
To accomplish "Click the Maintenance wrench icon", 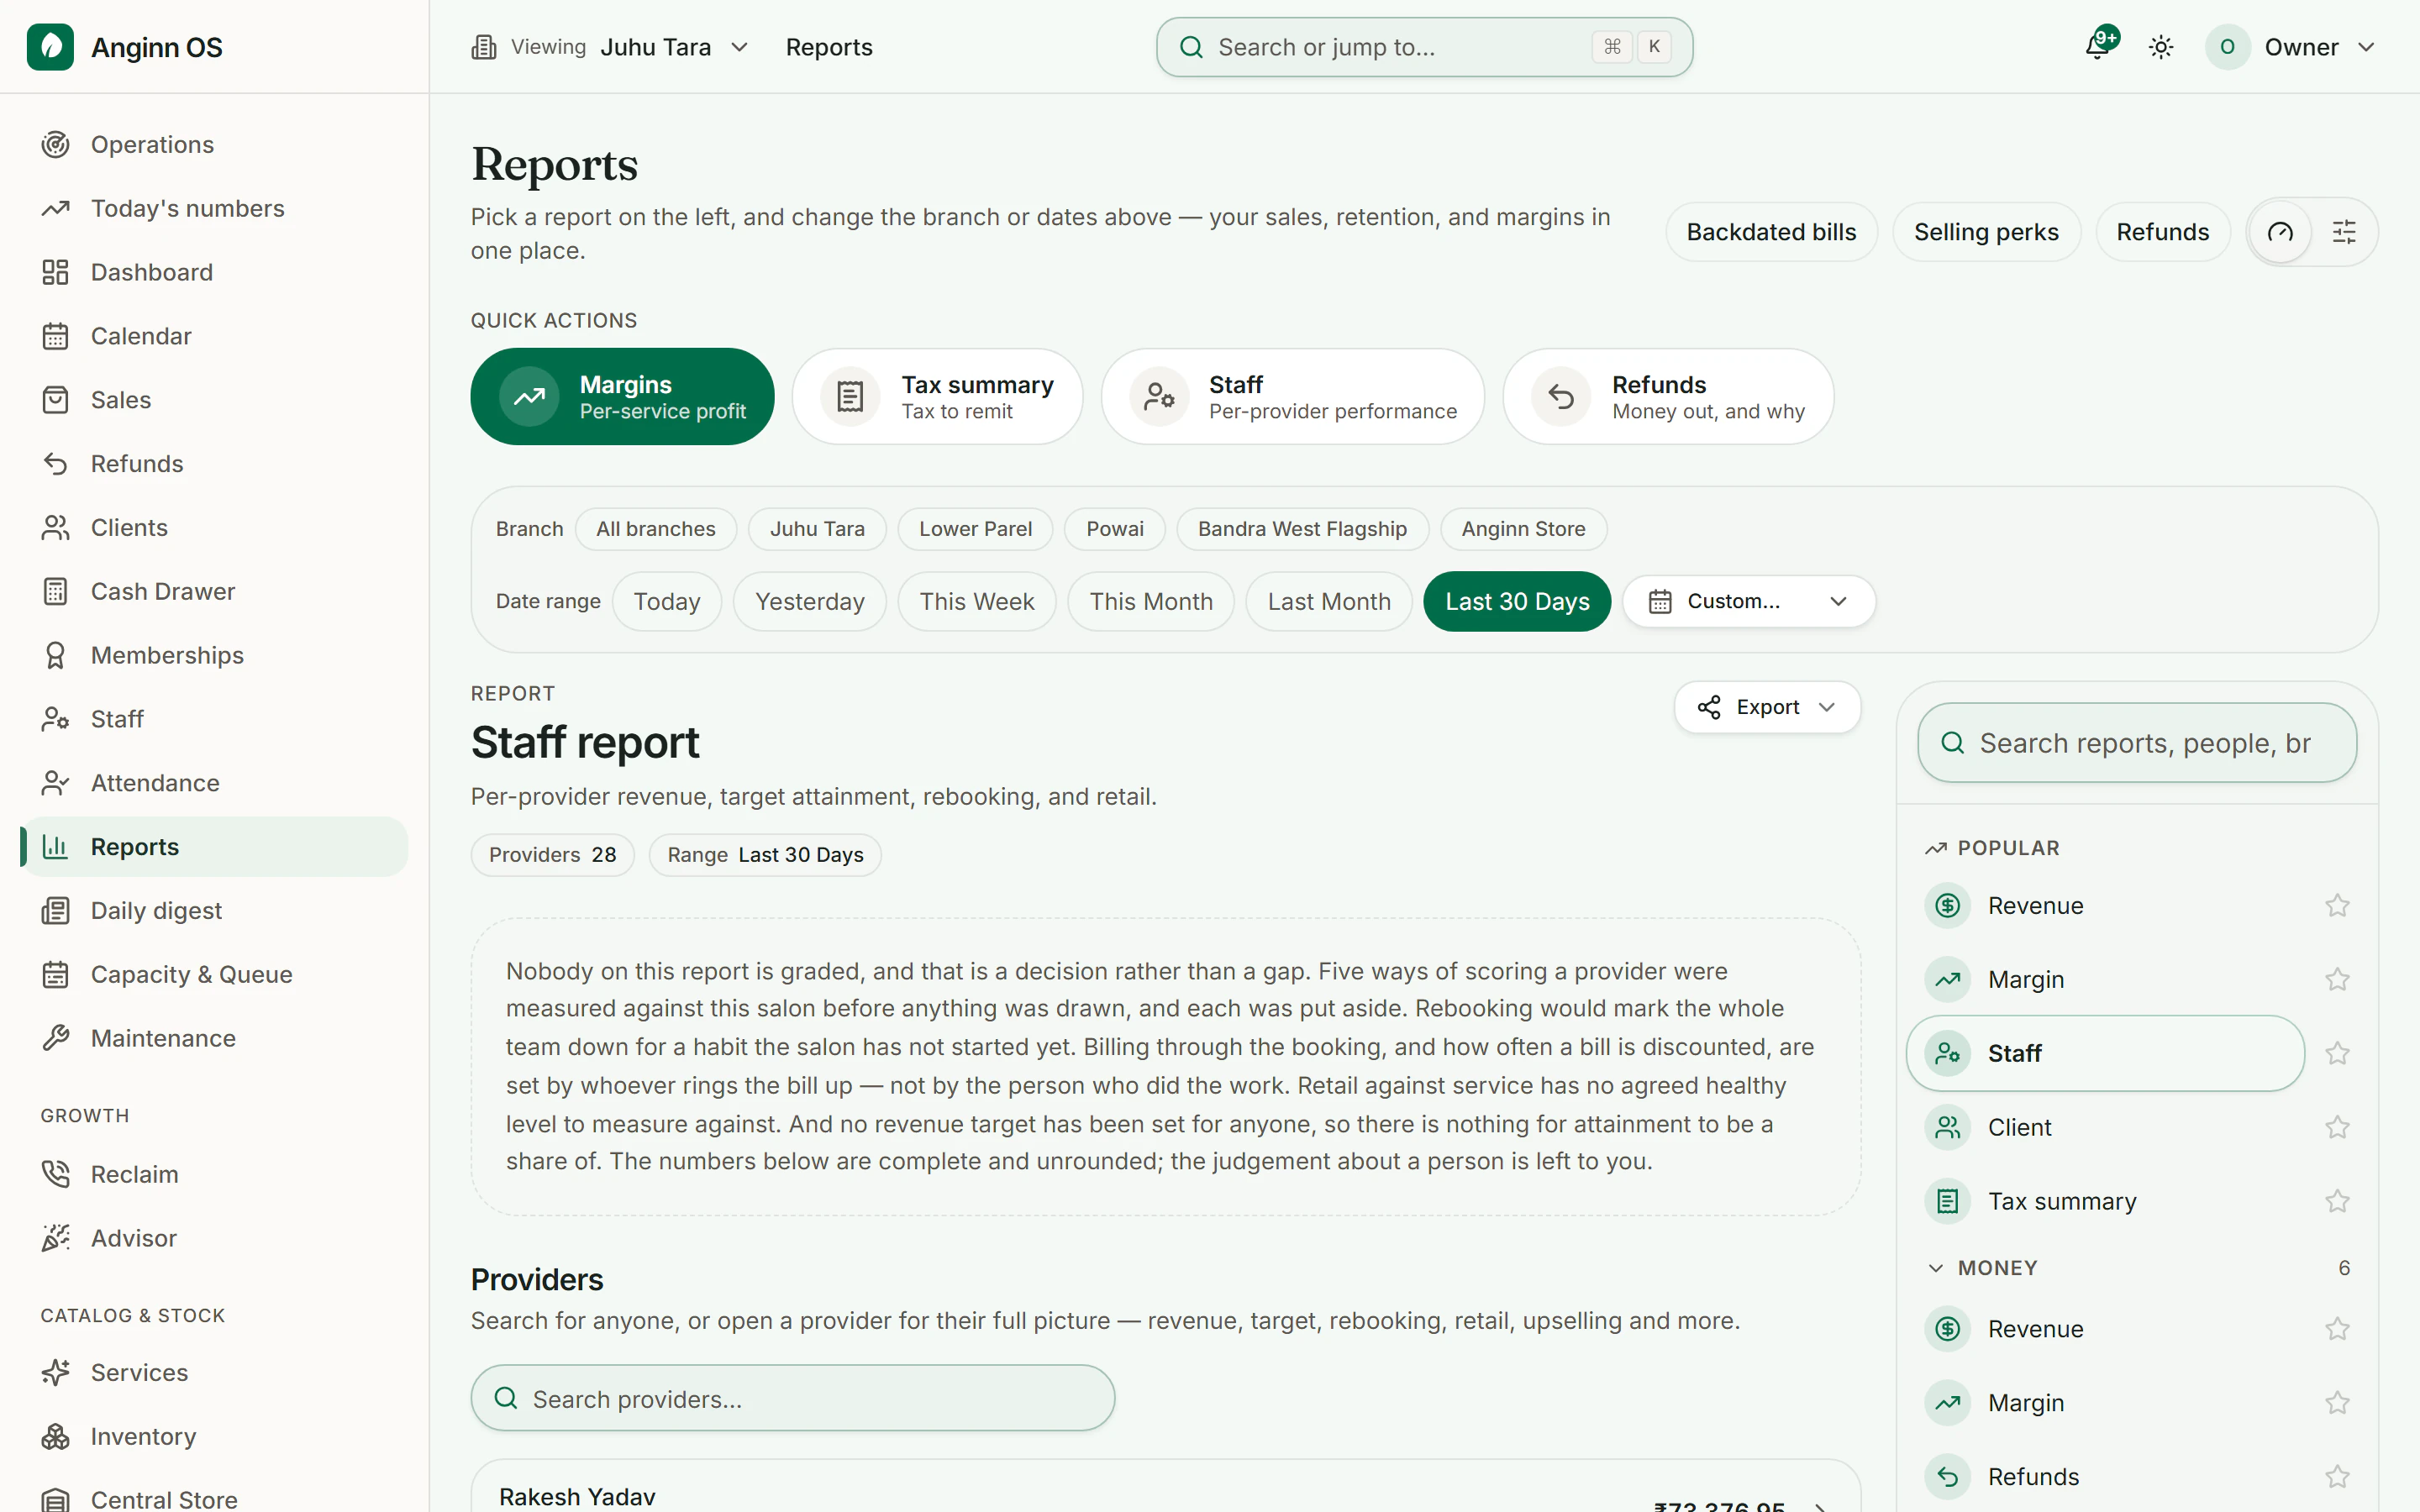I will [56, 1038].
